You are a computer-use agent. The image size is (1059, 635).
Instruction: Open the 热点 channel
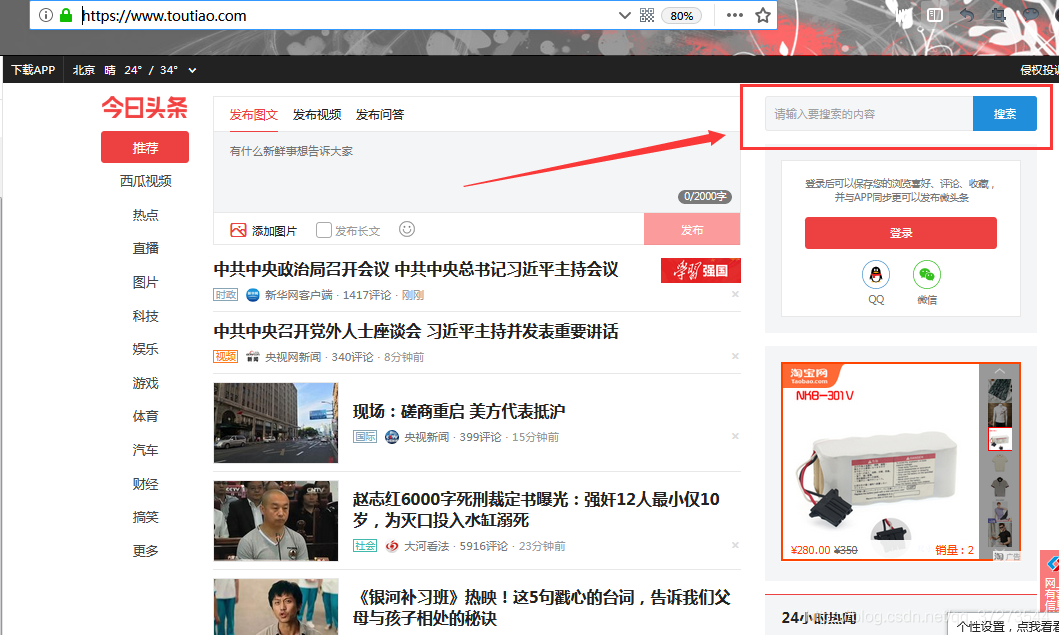145,215
